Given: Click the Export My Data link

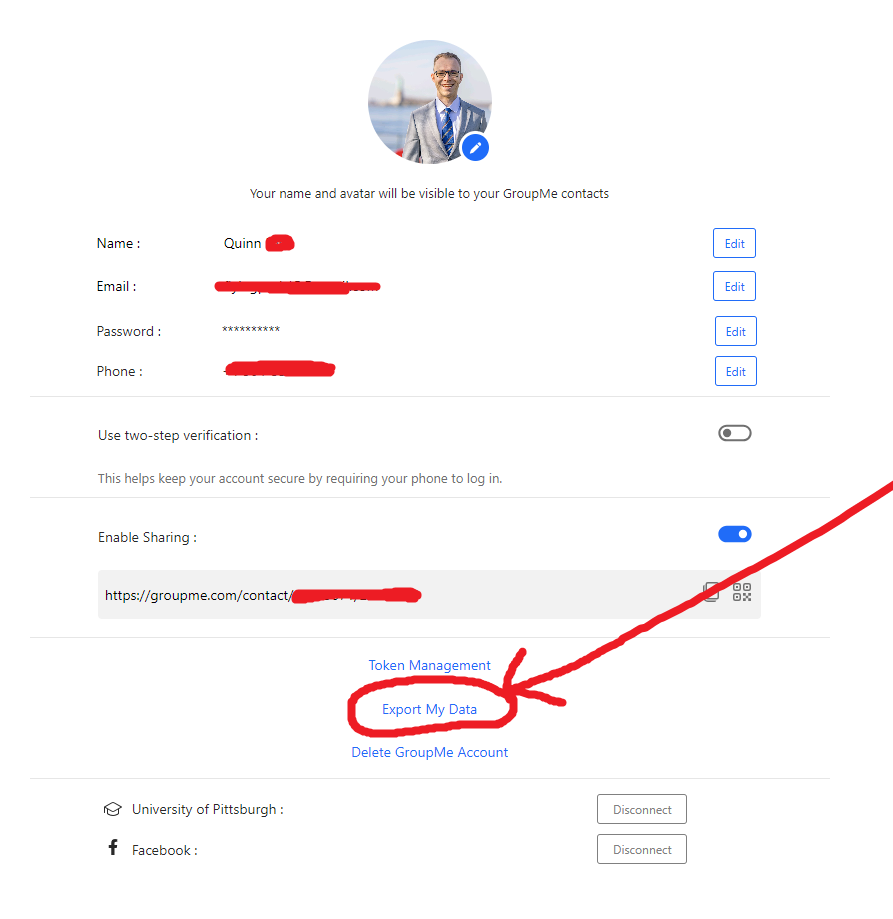Looking at the screenshot, I should click(430, 709).
